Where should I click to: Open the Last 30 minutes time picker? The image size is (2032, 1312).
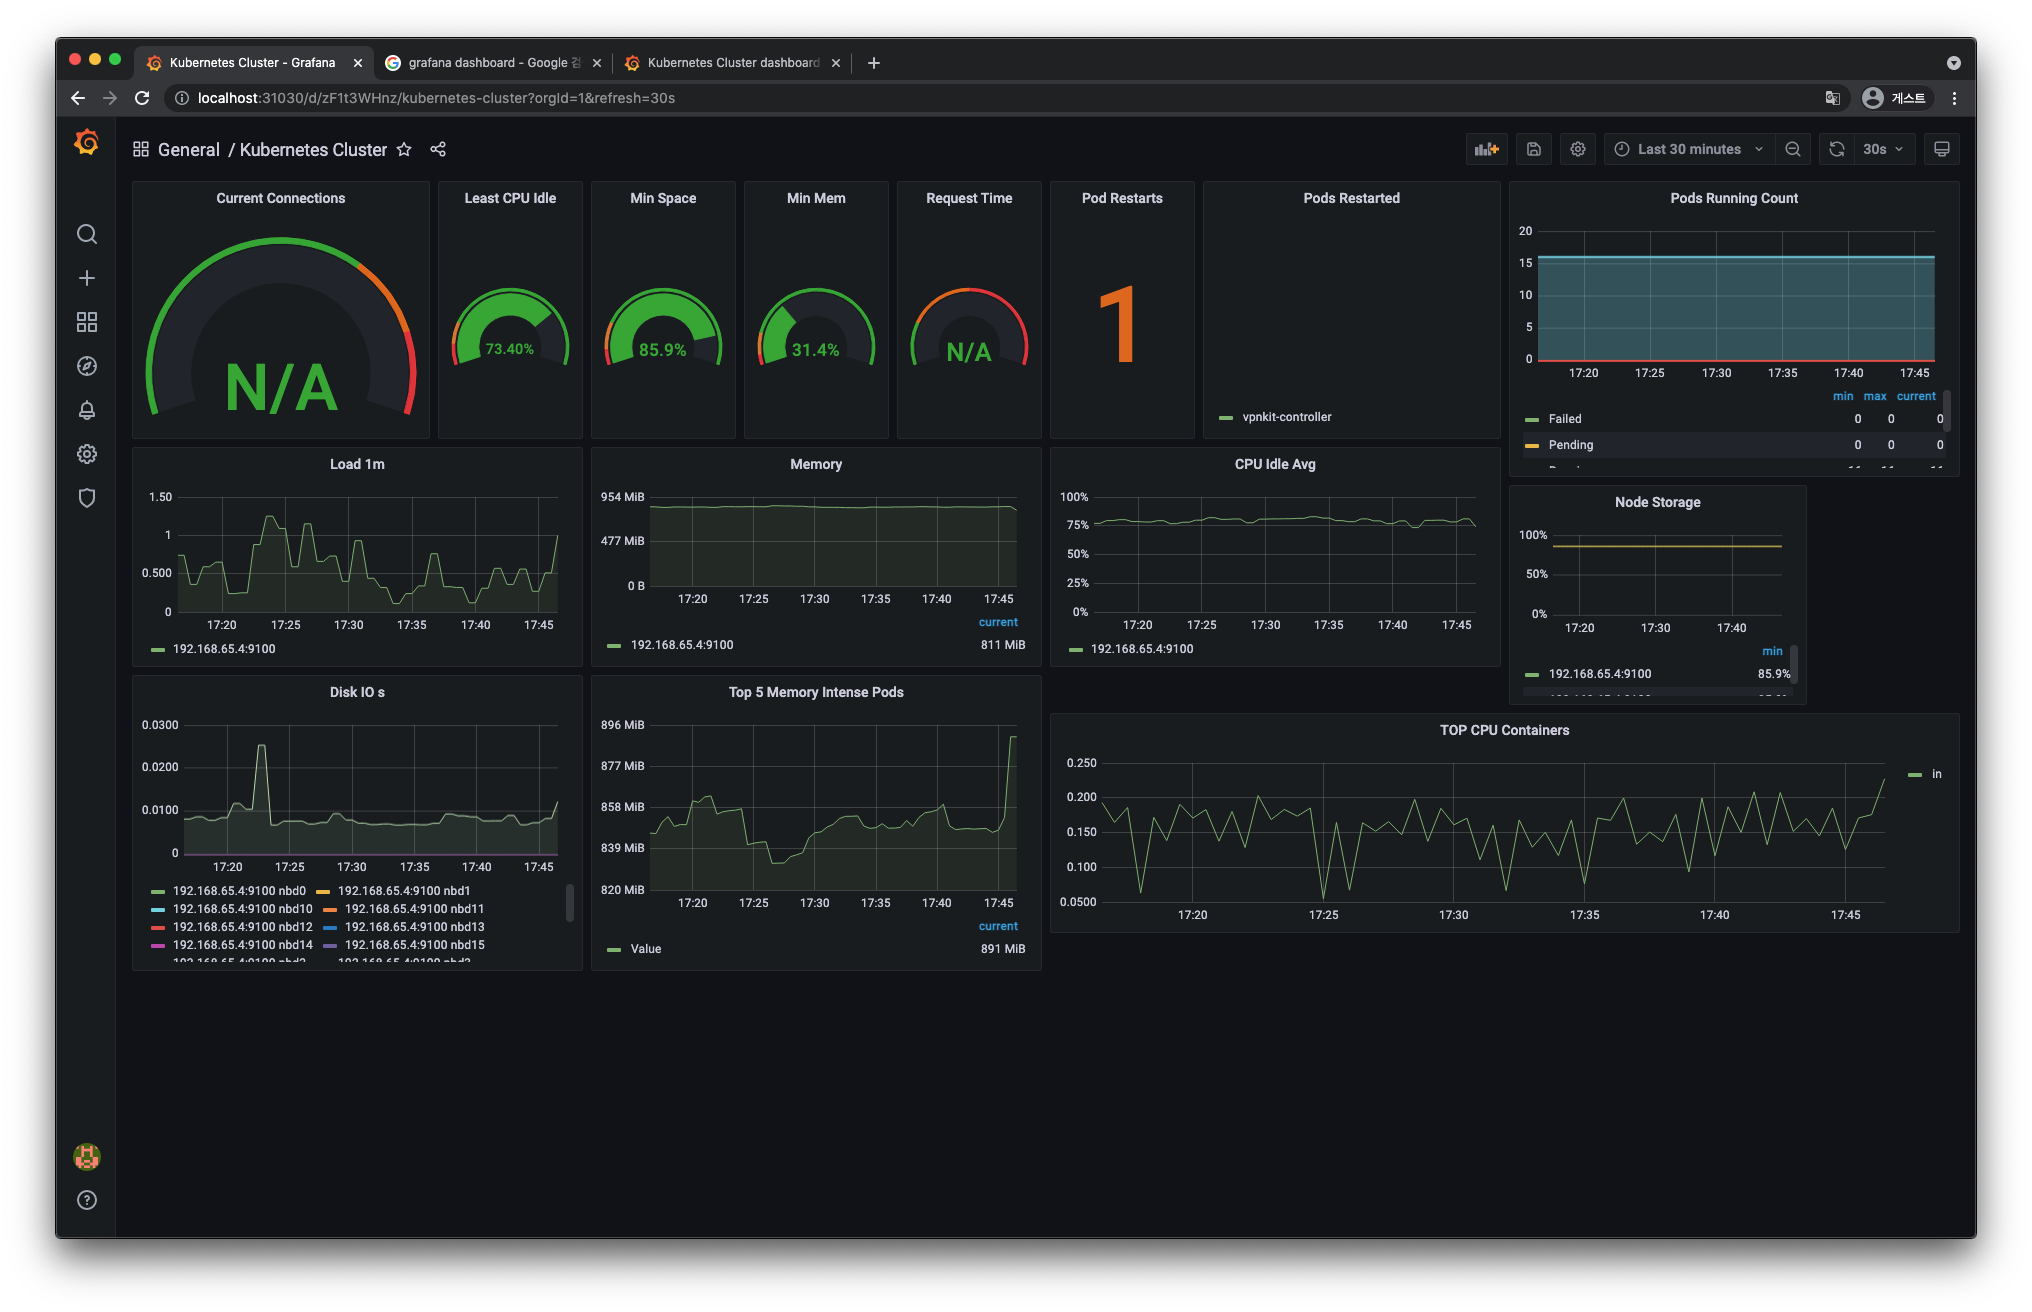pos(1688,149)
